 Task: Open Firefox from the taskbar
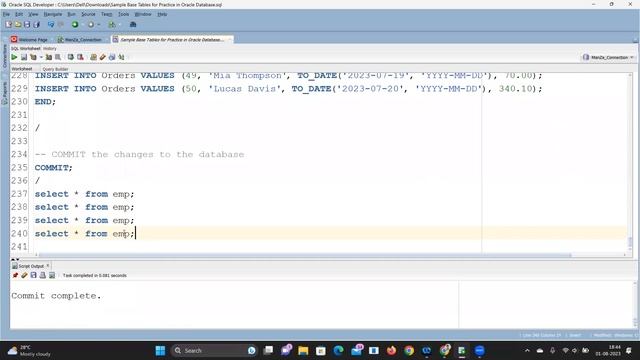click(391, 351)
